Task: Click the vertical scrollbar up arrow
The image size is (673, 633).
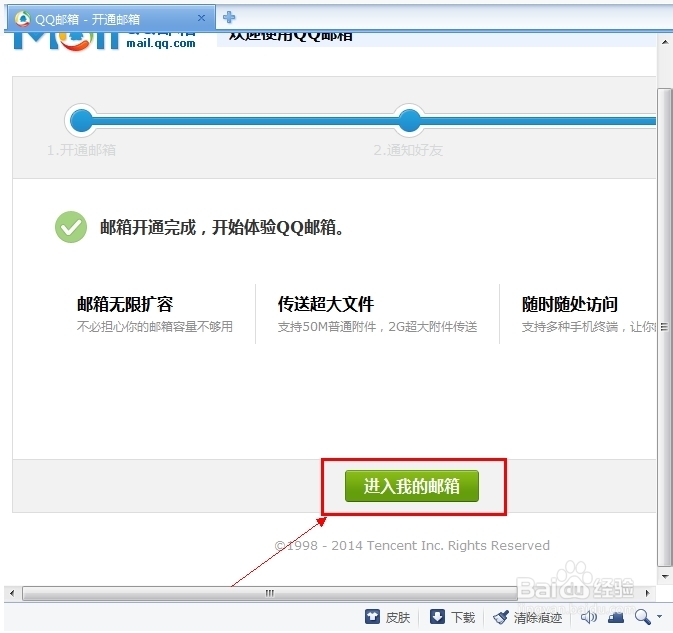Action: click(664, 42)
